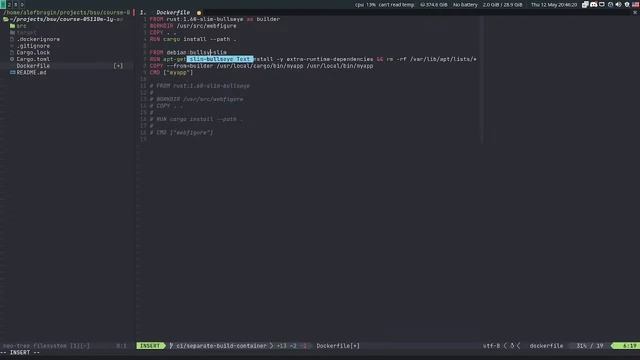The height and width of the screenshot is (360, 640).
Task: Click the utf-8 encoding indicator
Action: click(x=491, y=346)
